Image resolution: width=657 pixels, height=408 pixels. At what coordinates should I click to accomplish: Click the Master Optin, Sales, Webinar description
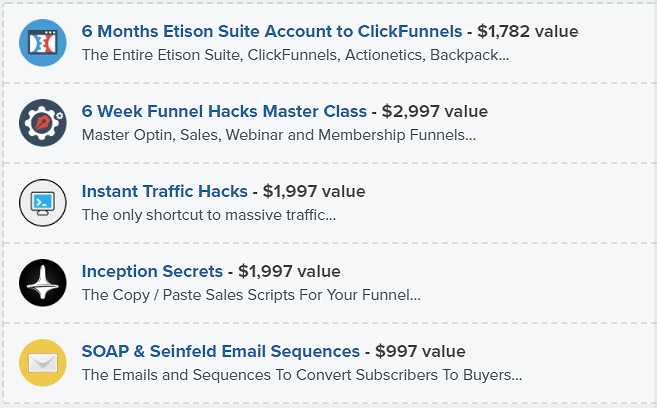[279, 135]
